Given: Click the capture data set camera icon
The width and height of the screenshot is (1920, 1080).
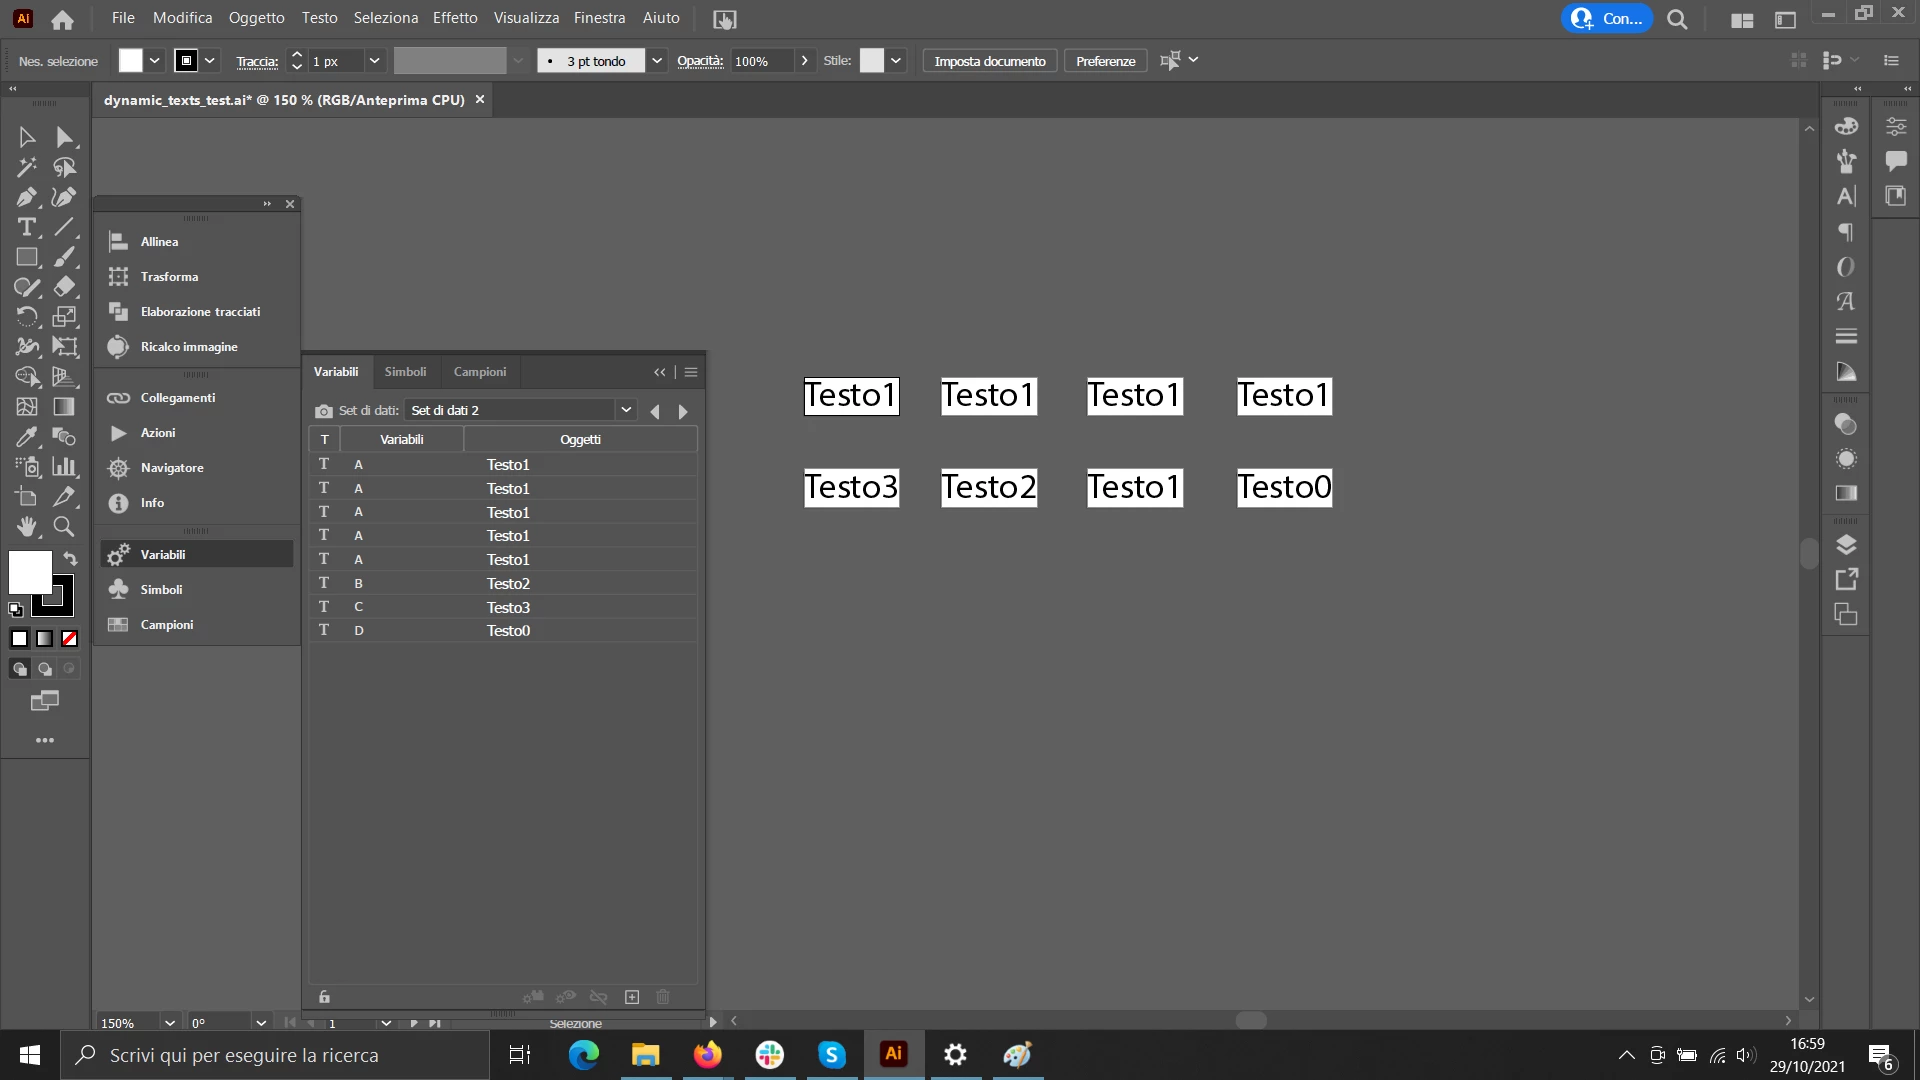Looking at the screenshot, I should click(x=323, y=411).
